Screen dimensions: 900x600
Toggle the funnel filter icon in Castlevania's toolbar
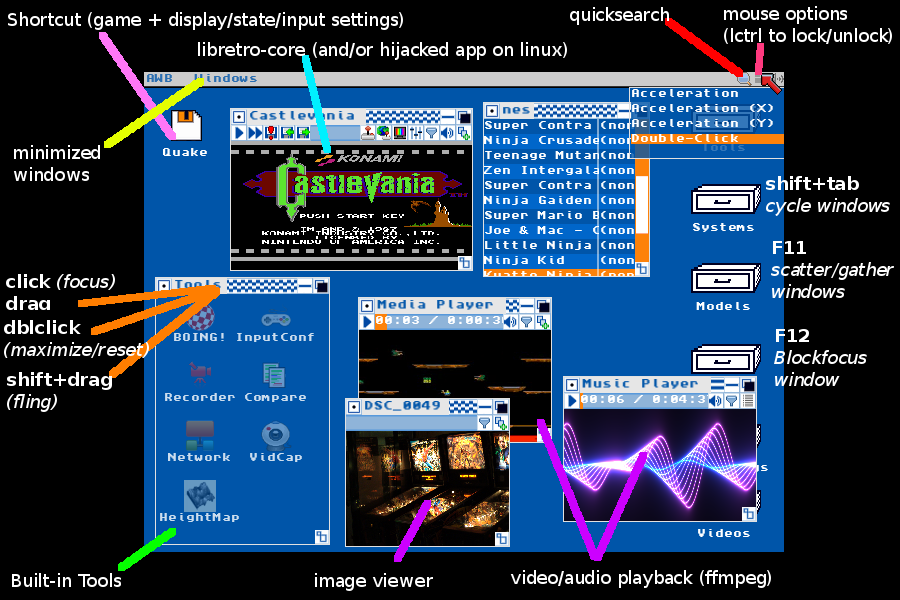(432, 132)
